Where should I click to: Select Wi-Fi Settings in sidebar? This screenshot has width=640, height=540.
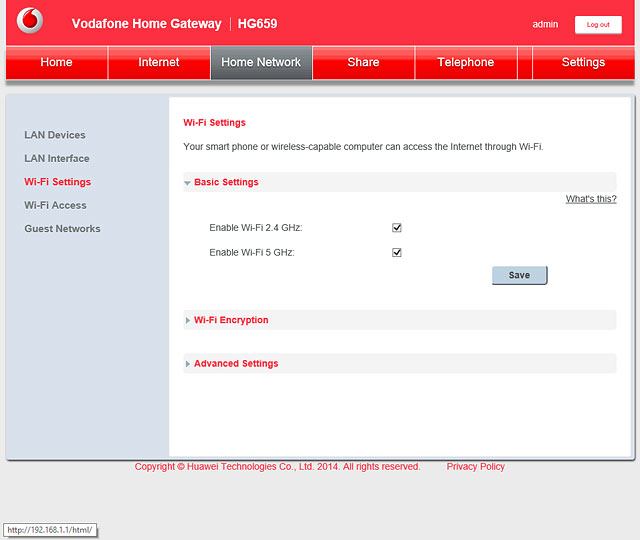coord(58,182)
